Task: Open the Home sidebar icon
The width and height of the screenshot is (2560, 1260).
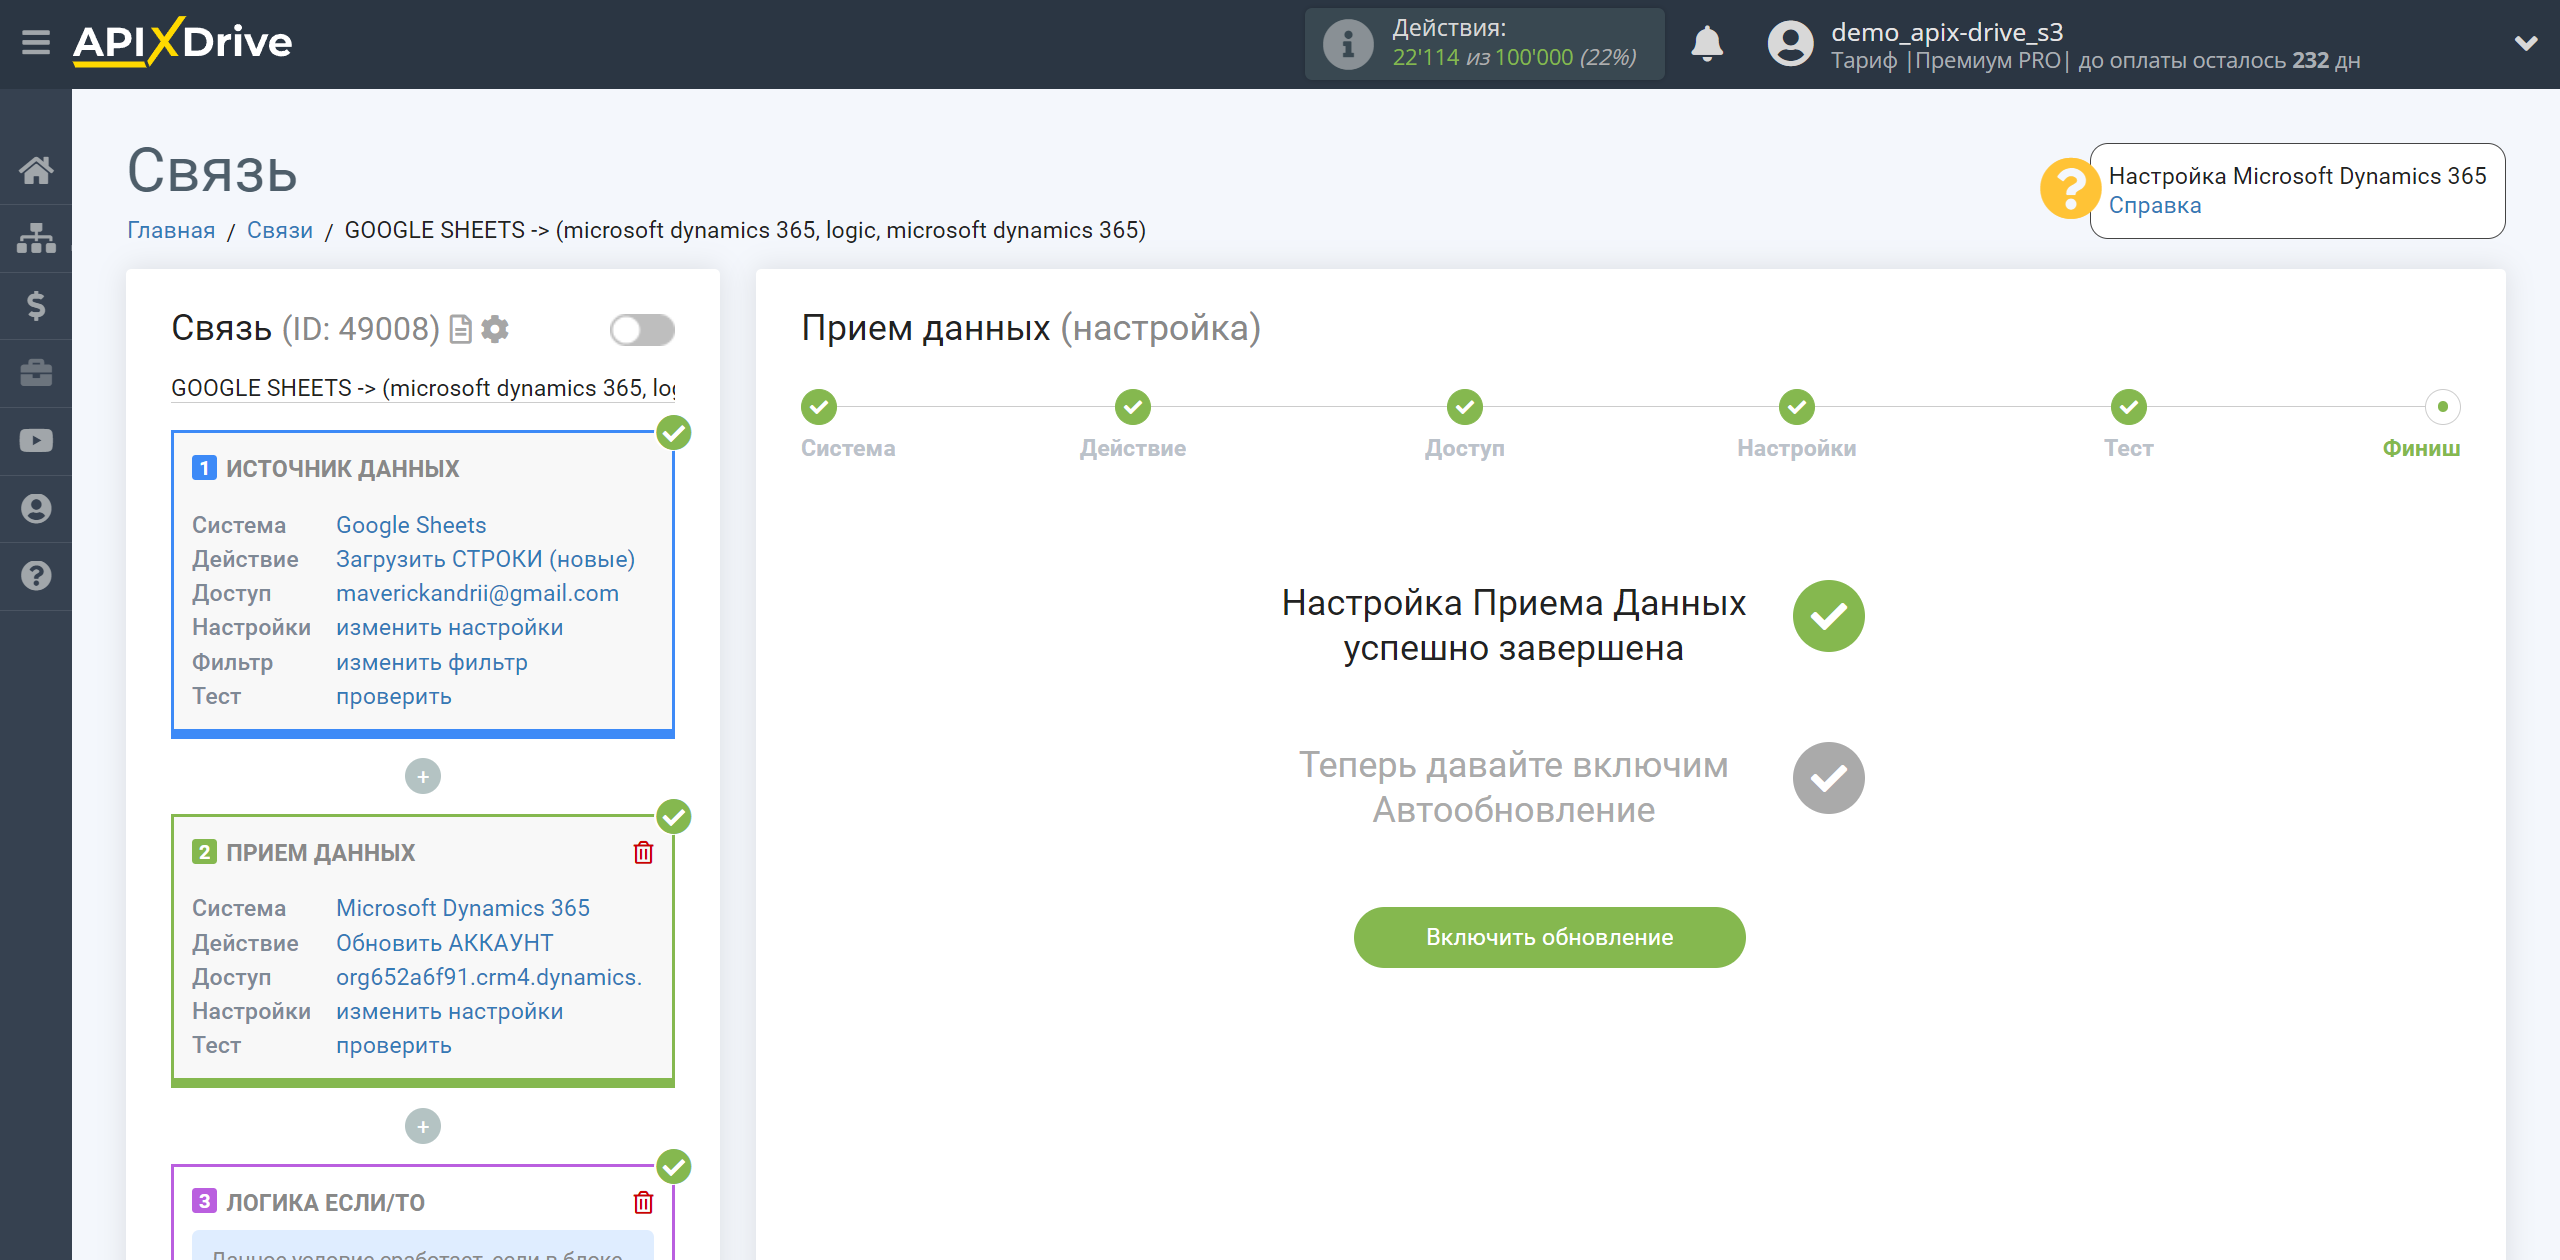Action: (x=36, y=170)
